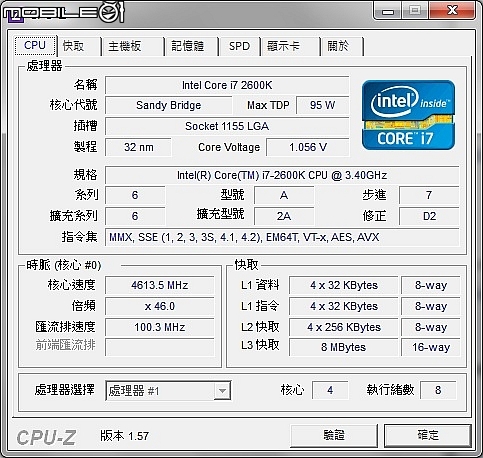Click the Socket 1155 LGA field

coord(227,126)
